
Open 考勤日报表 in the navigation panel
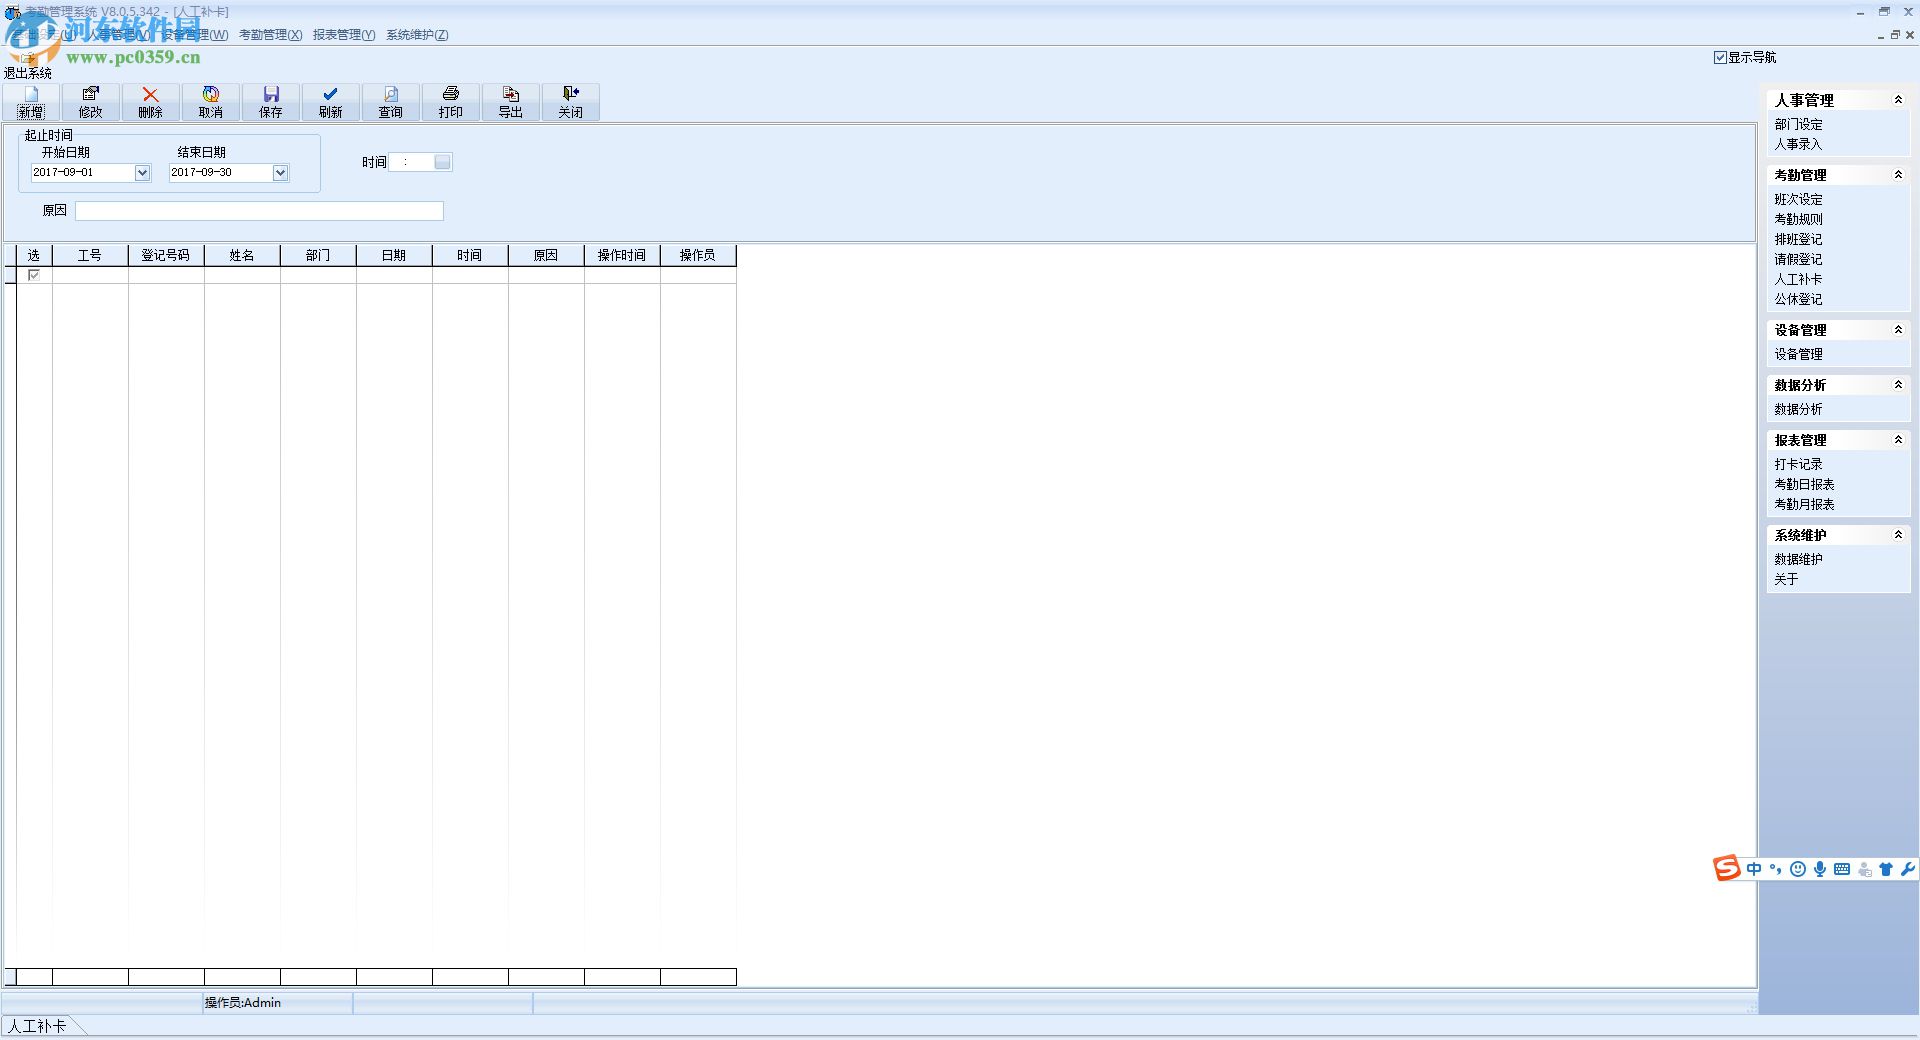tap(1804, 485)
